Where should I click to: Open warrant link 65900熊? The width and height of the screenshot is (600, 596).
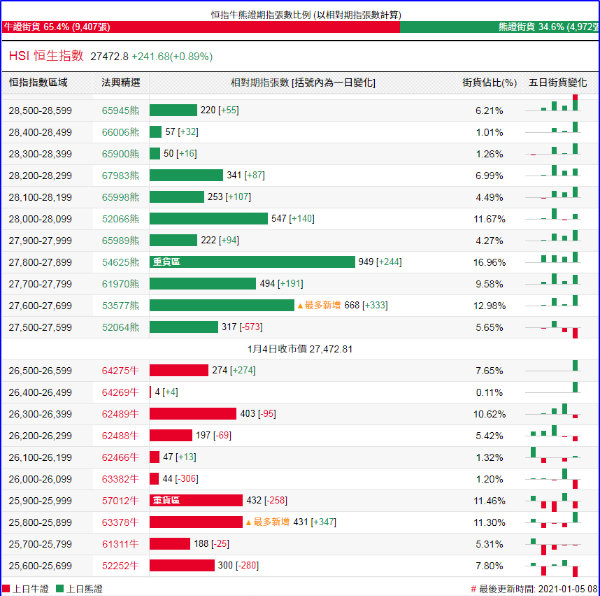pos(120,154)
